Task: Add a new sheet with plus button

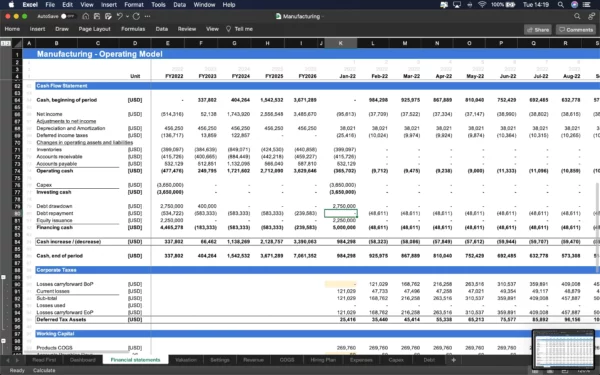Action: click(453, 360)
